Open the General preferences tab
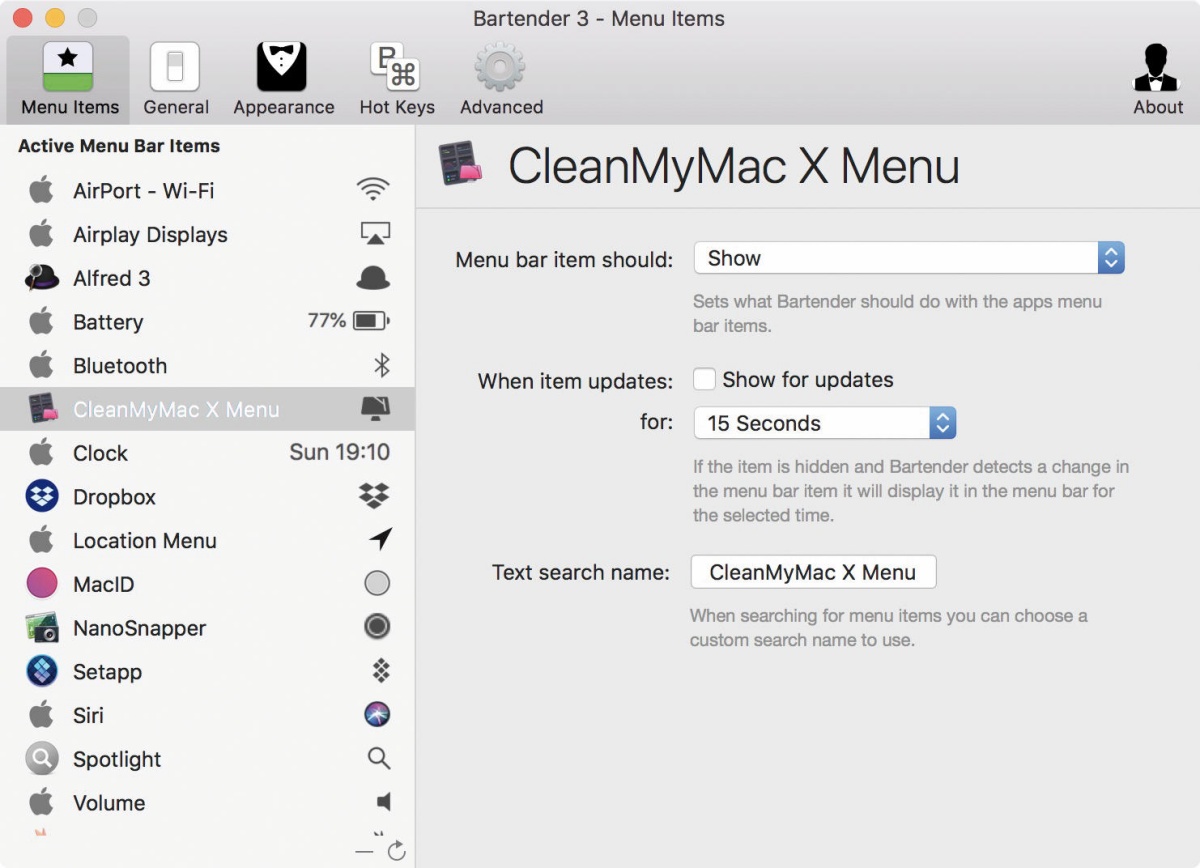Image resolution: width=1200 pixels, height=868 pixels. [x=176, y=80]
